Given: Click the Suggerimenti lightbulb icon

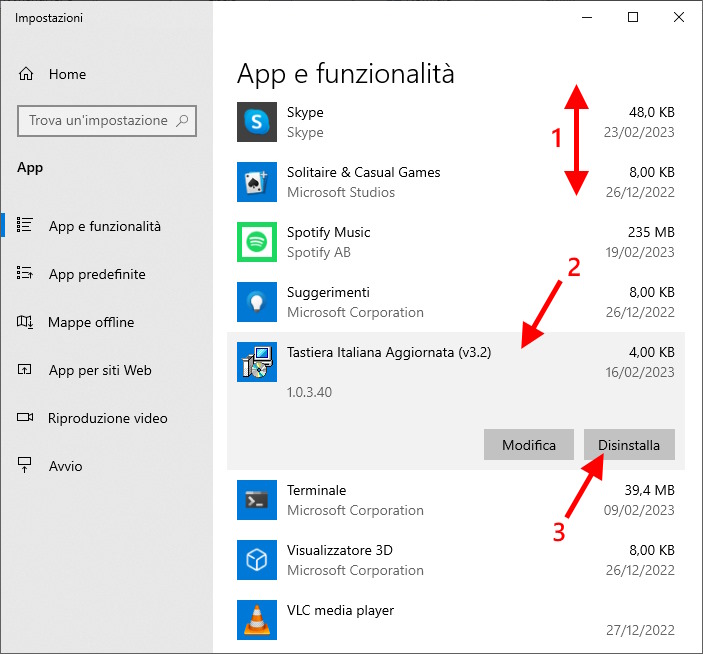Looking at the screenshot, I should click(x=257, y=302).
